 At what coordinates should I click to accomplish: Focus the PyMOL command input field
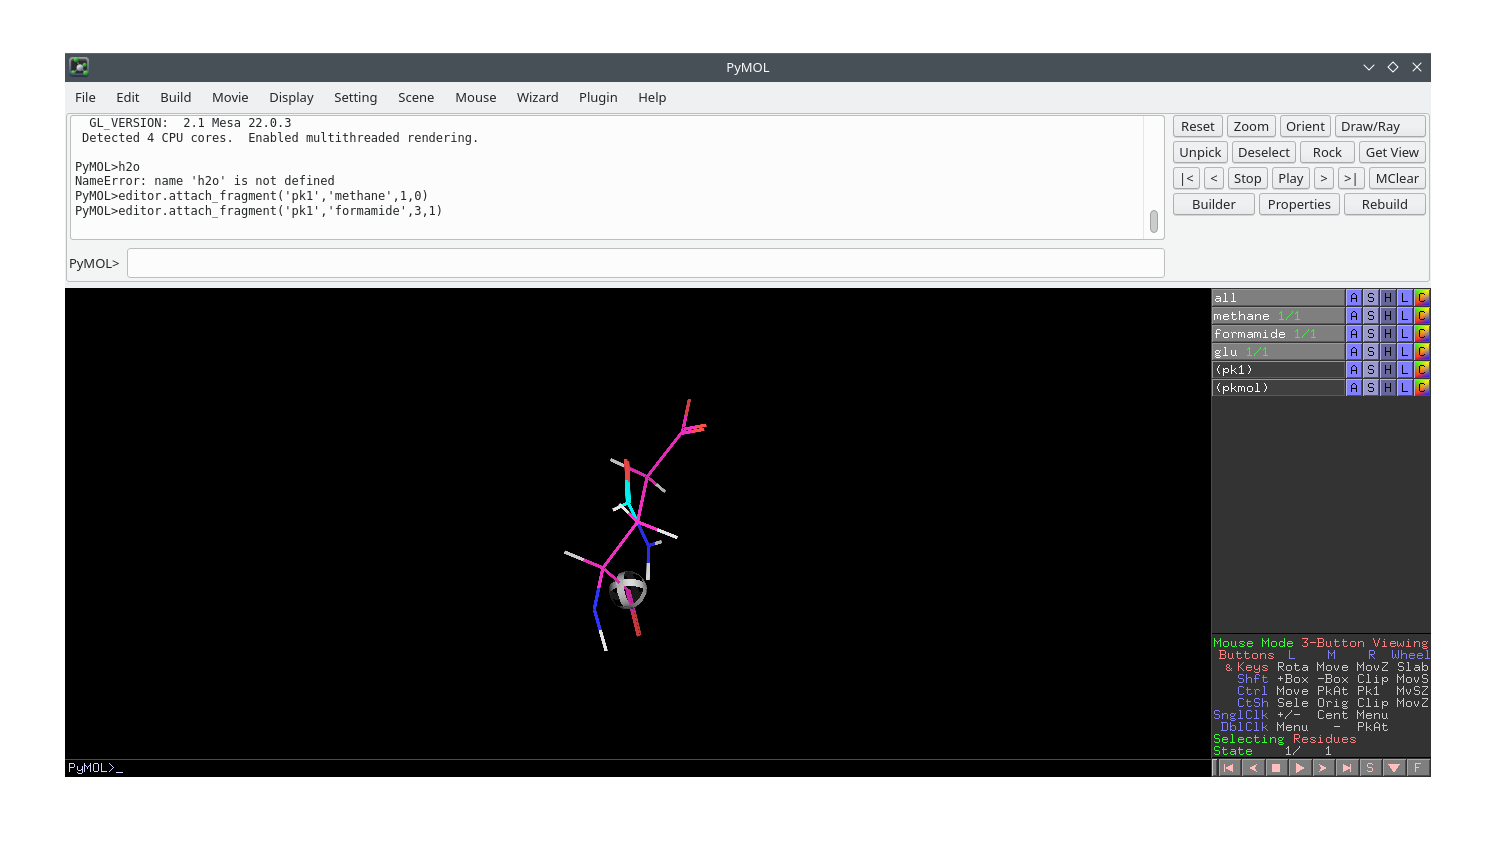click(x=645, y=263)
